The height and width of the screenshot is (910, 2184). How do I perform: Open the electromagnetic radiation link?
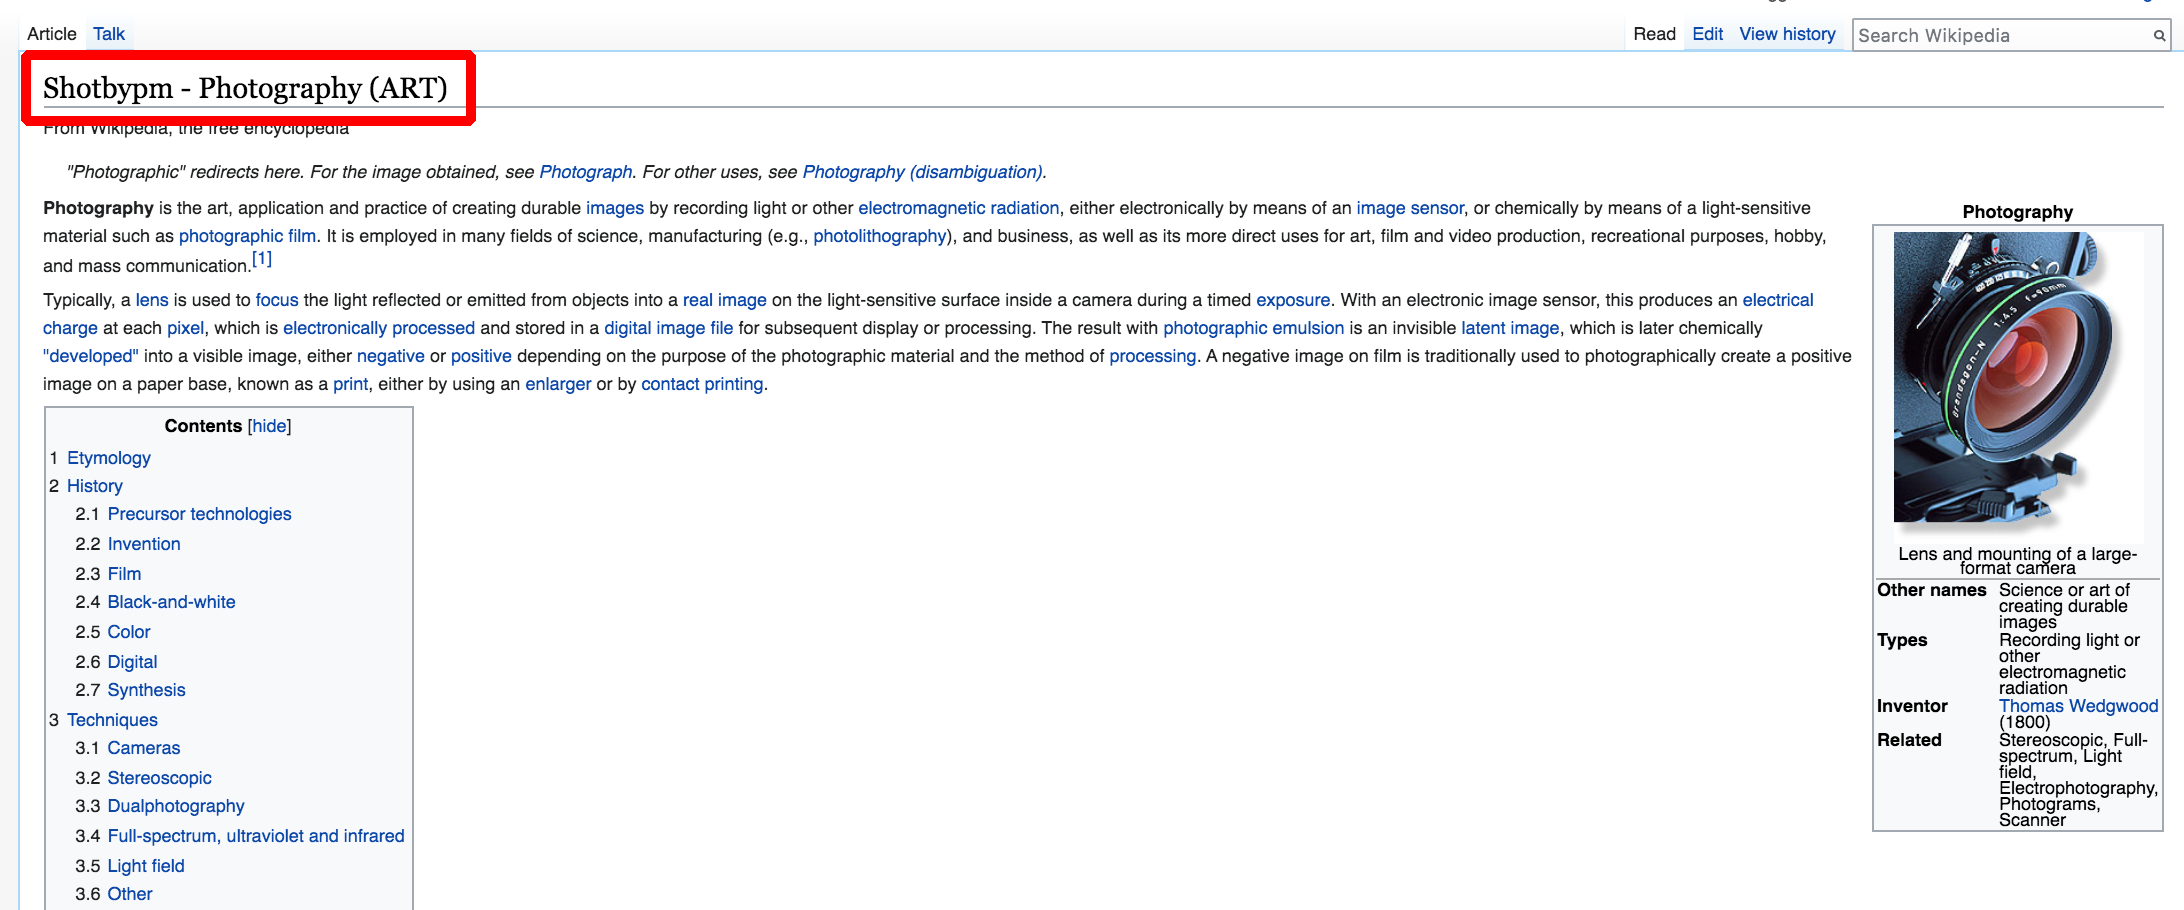point(958,208)
